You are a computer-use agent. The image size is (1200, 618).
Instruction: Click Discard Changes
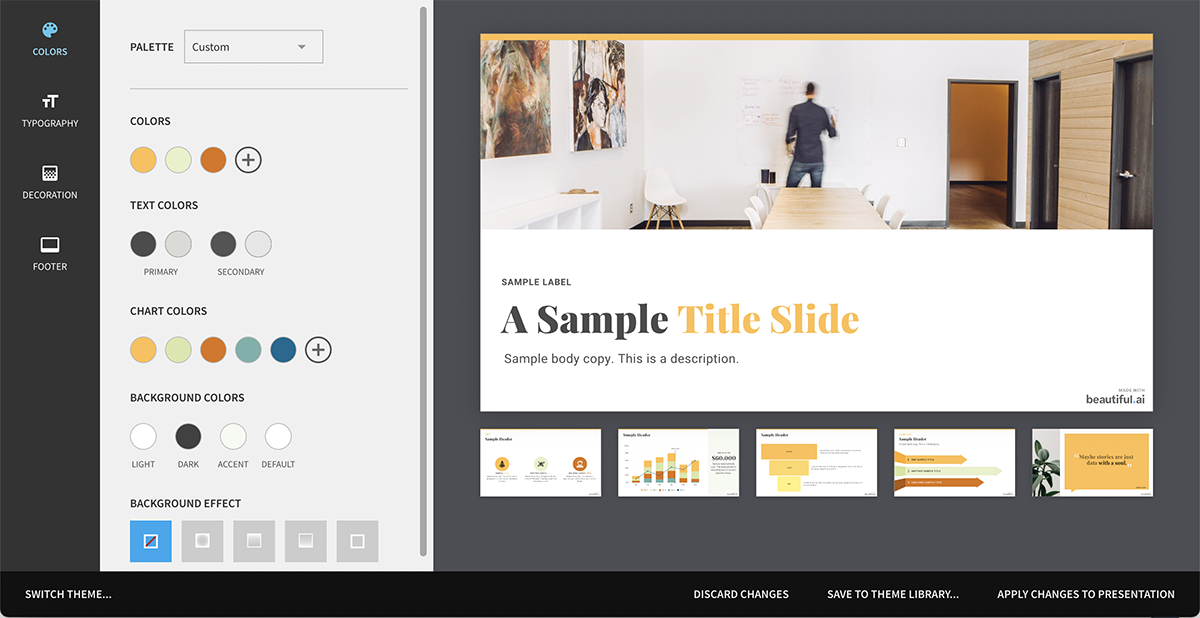point(741,593)
